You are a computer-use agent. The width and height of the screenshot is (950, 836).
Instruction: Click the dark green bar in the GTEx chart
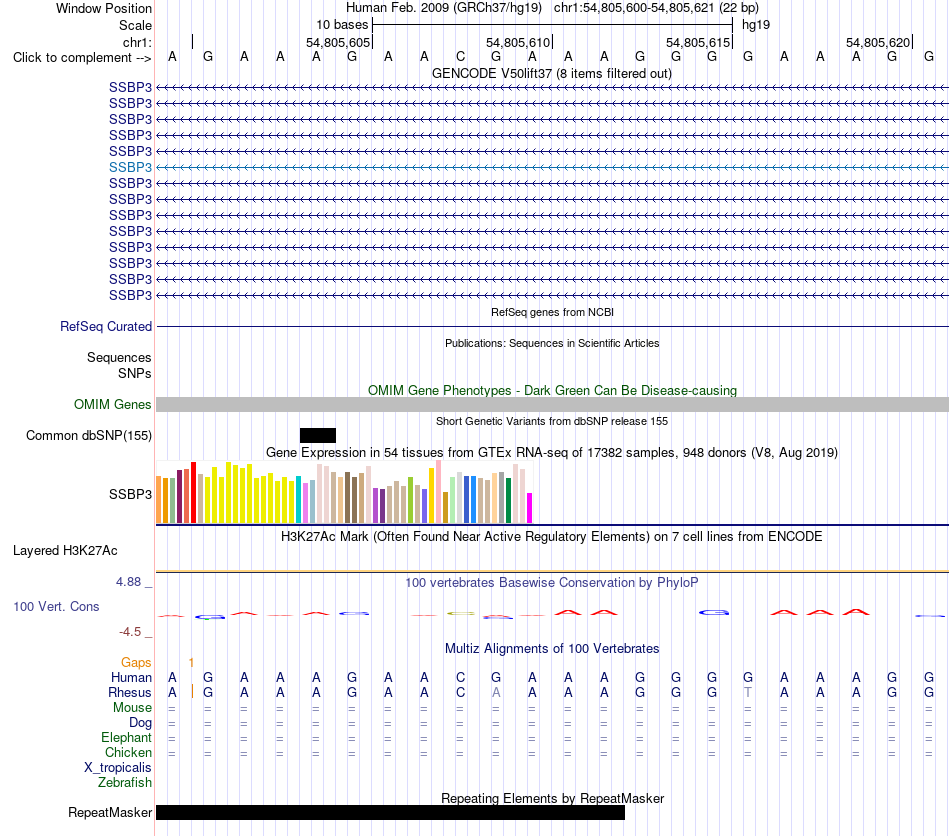click(508, 500)
